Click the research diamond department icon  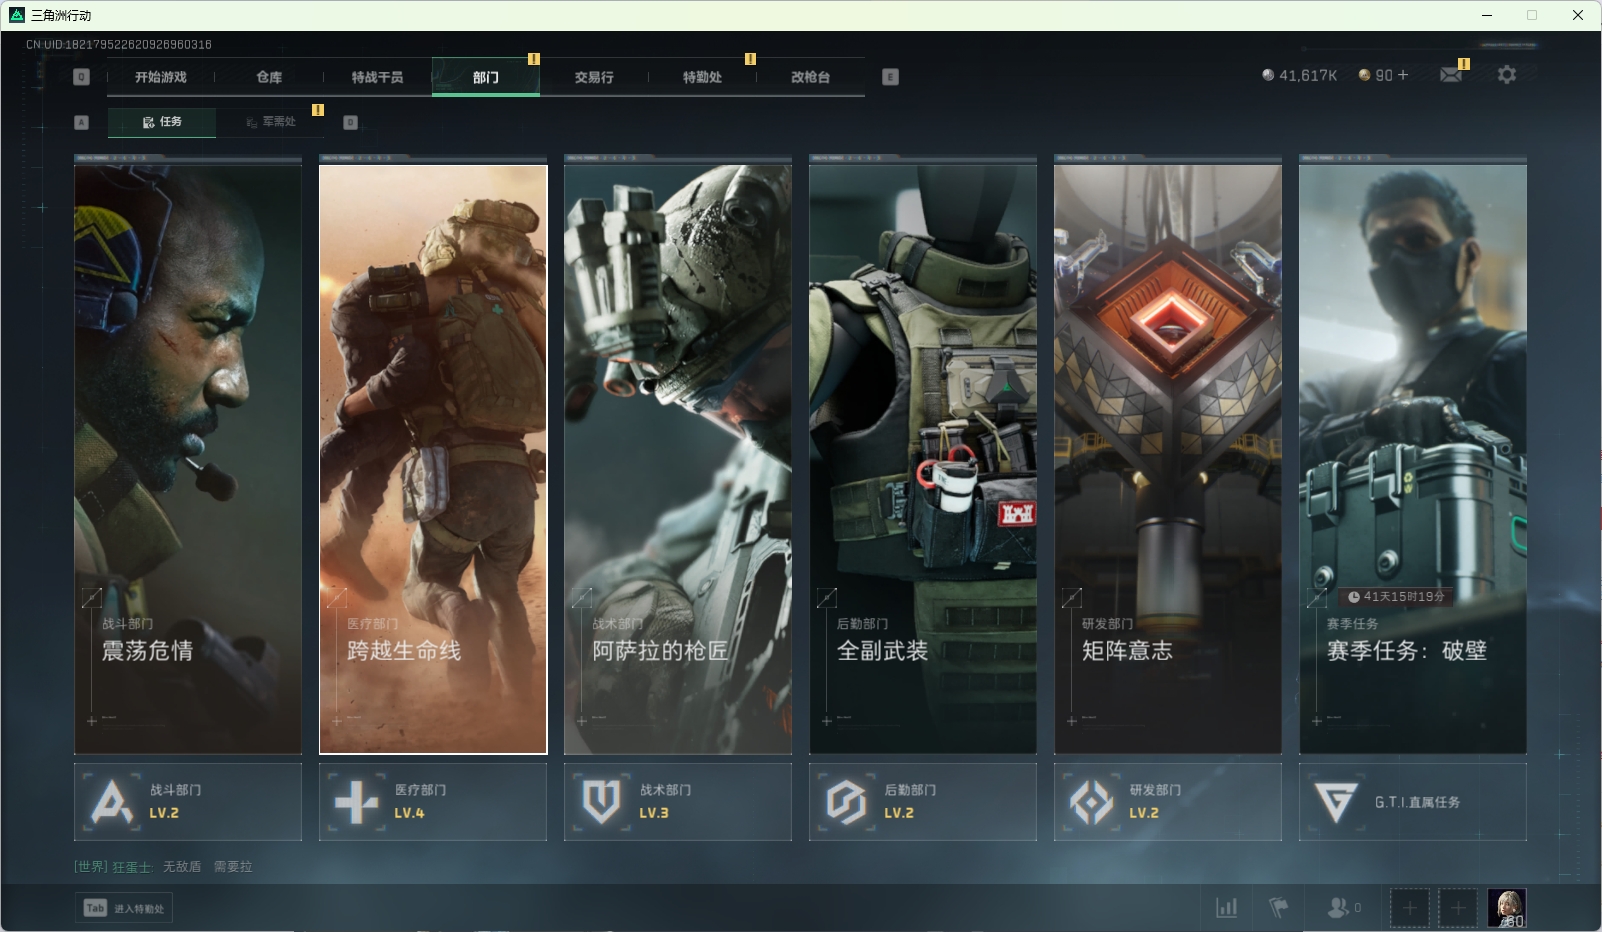point(1091,802)
